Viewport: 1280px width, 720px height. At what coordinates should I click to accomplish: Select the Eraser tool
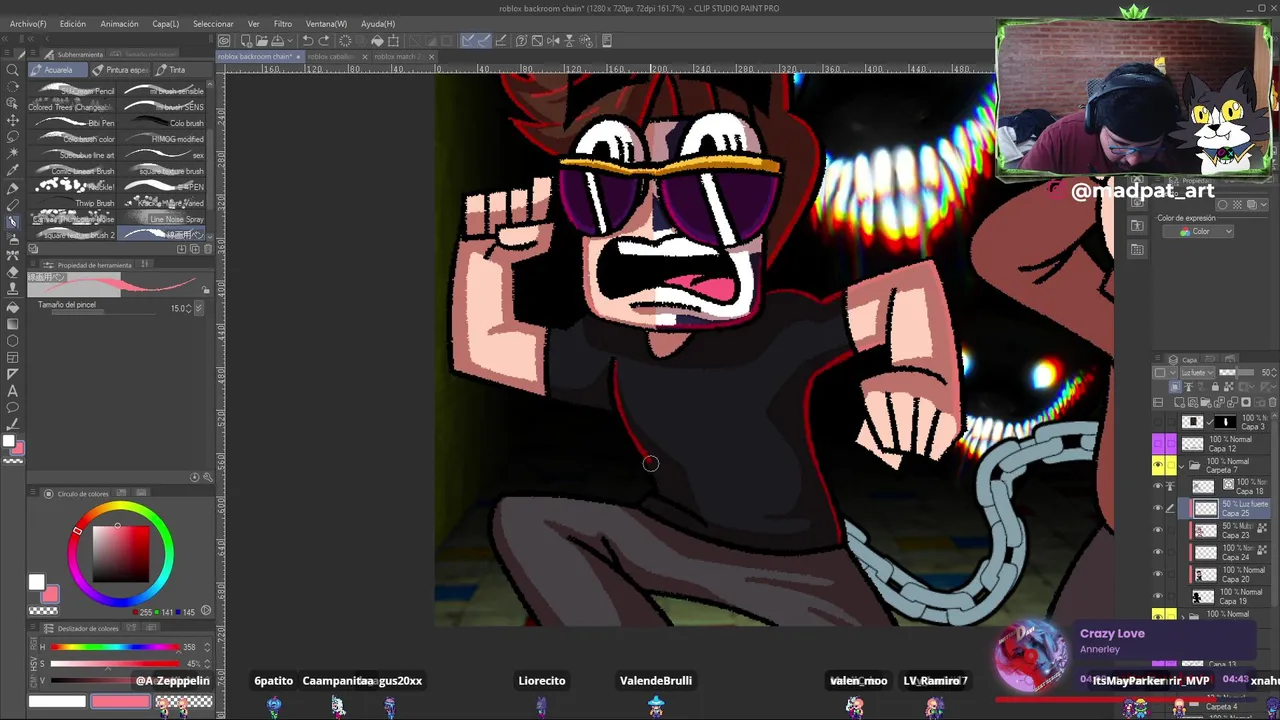(13, 272)
